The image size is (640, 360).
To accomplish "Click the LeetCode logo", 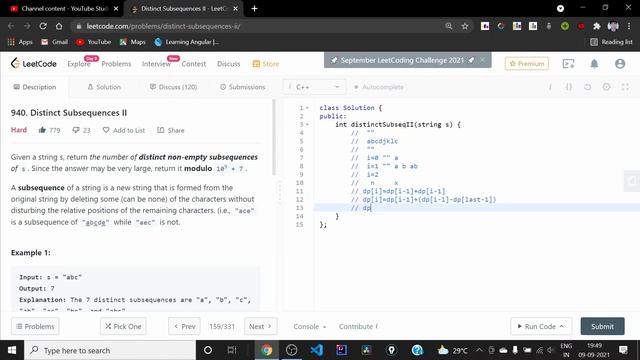I will tap(33, 64).
